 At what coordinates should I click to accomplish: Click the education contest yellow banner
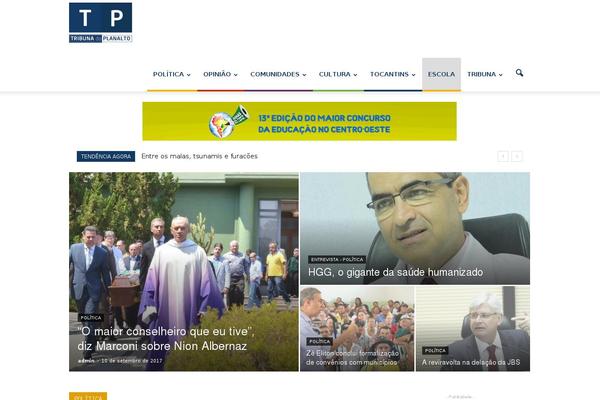pos(299,121)
